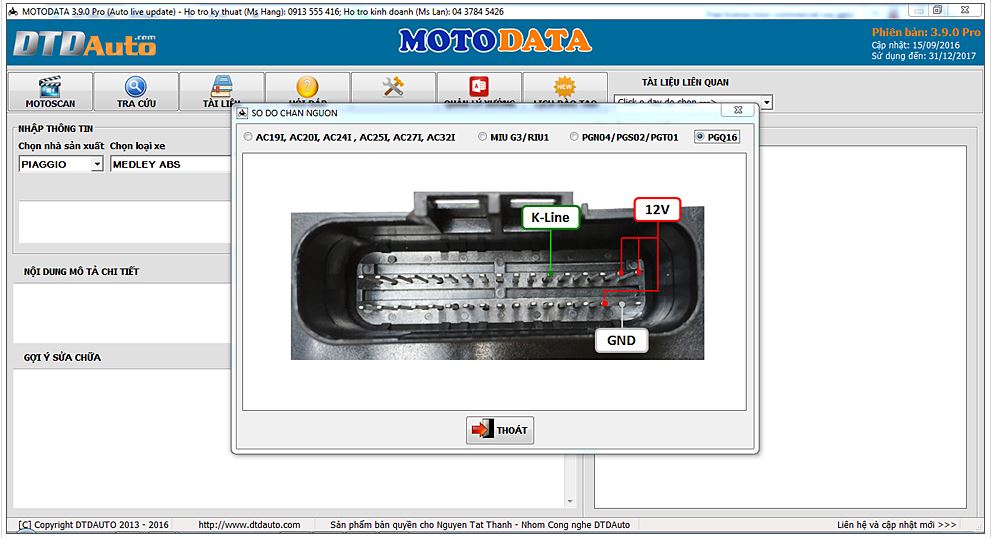Click the MOTODATA app icon in title bar

[x=13, y=11]
